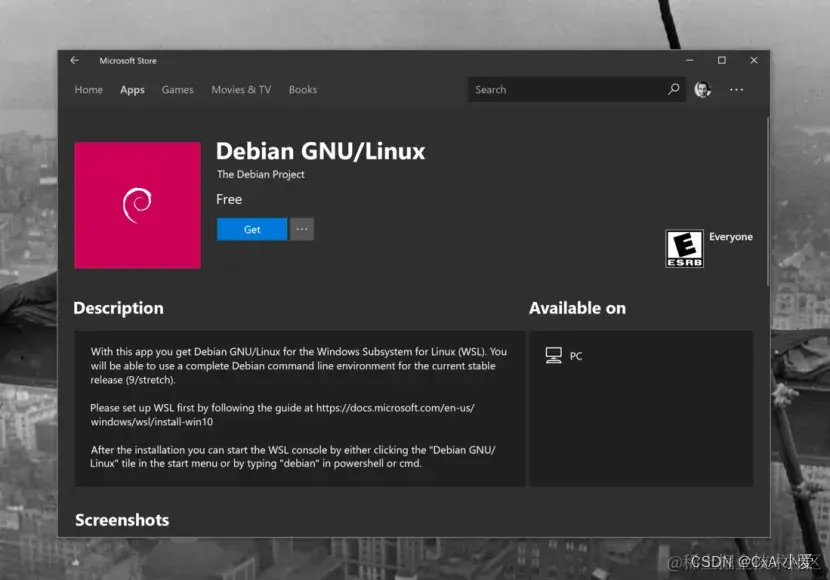Click the vertical scrollbar thumb
Screen dimensions: 830x580
[x=767, y=201]
